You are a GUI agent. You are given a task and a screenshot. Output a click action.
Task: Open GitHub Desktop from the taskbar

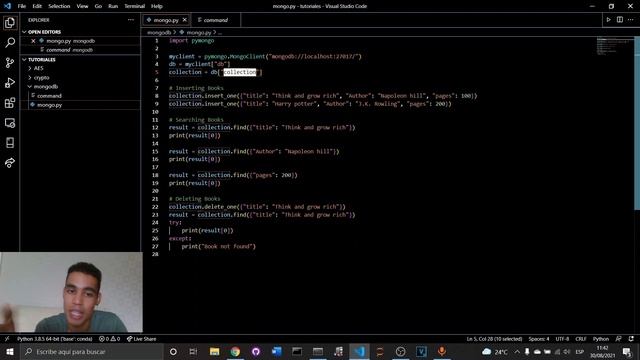pos(256,351)
